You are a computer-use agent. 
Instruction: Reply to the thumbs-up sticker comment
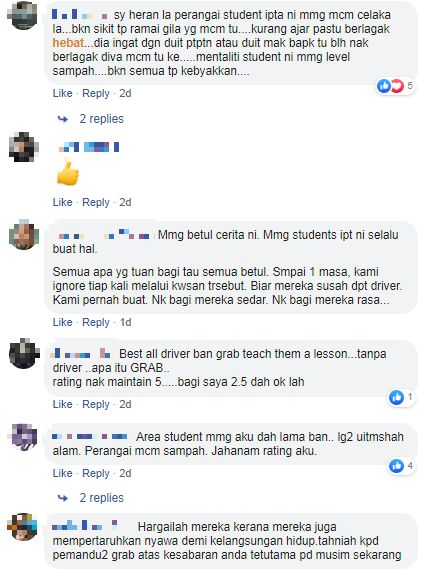click(96, 202)
